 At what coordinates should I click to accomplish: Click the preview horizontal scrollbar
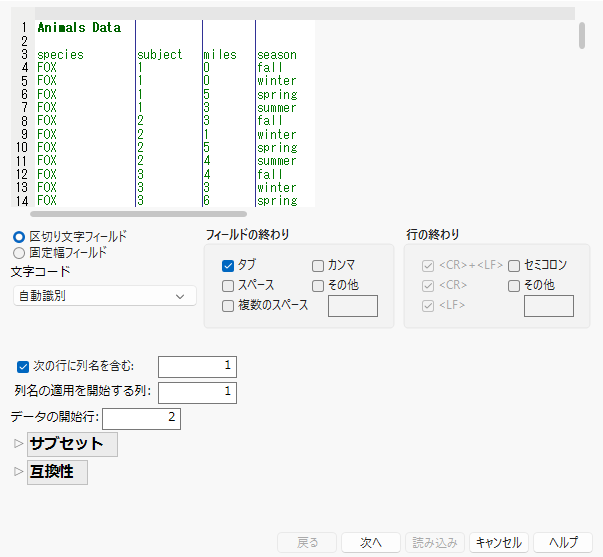138,213
